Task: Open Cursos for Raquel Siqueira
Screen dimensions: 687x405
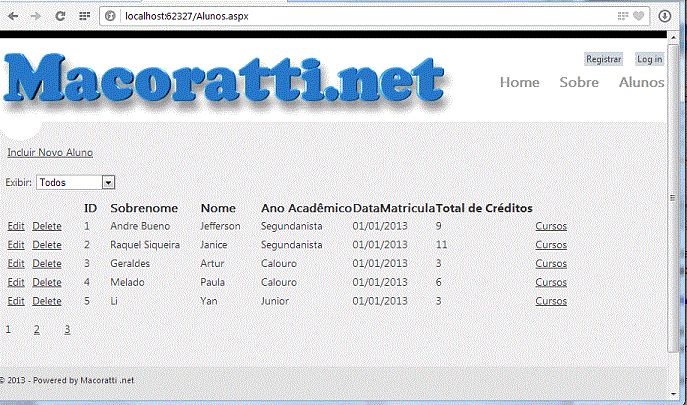Action: pyautogui.click(x=551, y=245)
